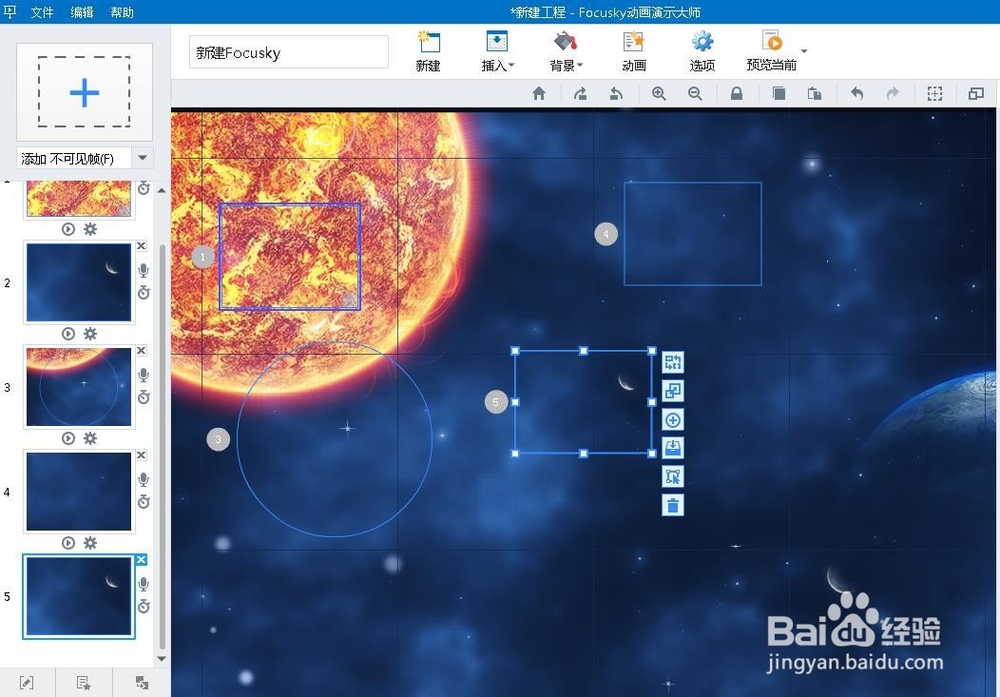Click the home view icon in canvas toolbar
Screen dimensions: 1000x697
[x=539, y=94]
